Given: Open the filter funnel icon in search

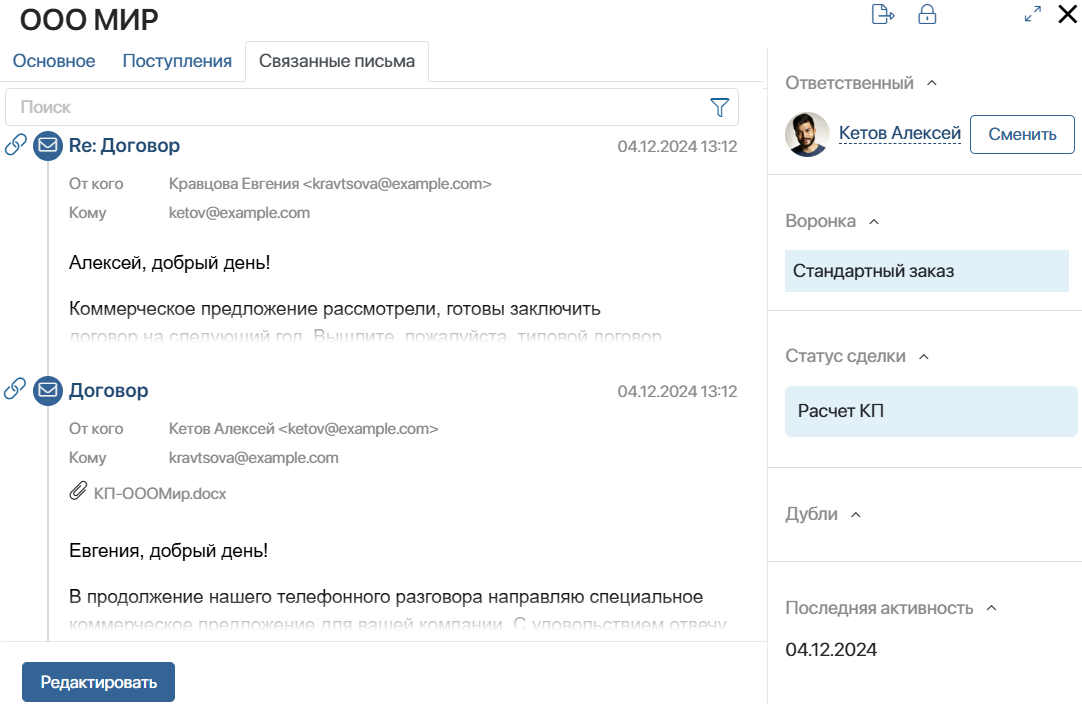Looking at the screenshot, I should (720, 107).
